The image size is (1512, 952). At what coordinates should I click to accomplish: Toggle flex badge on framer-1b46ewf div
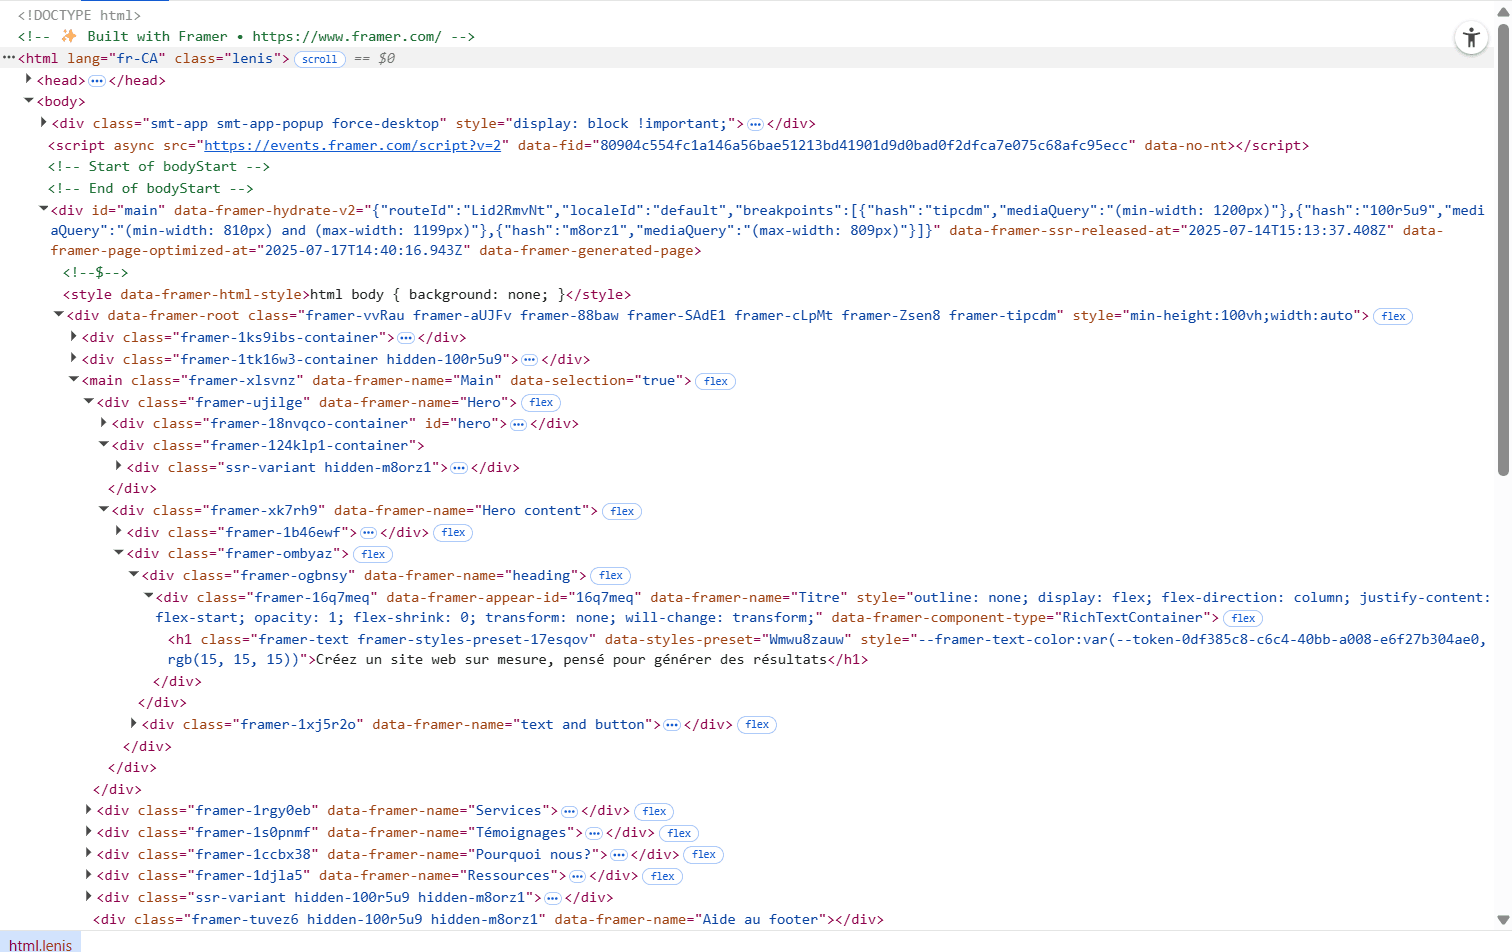point(453,533)
